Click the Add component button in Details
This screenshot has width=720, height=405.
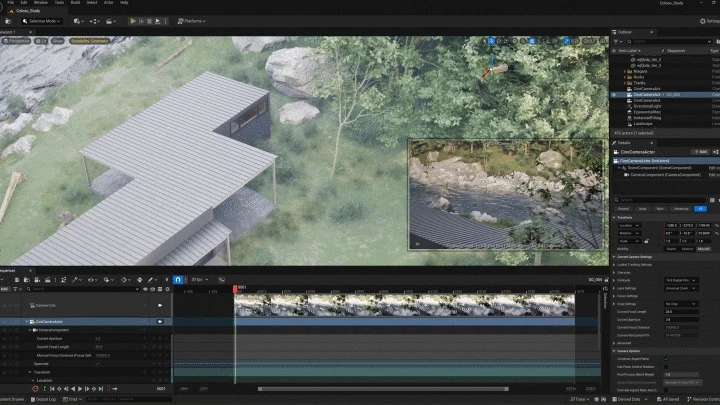pyautogui.click(x=701, y=152)
